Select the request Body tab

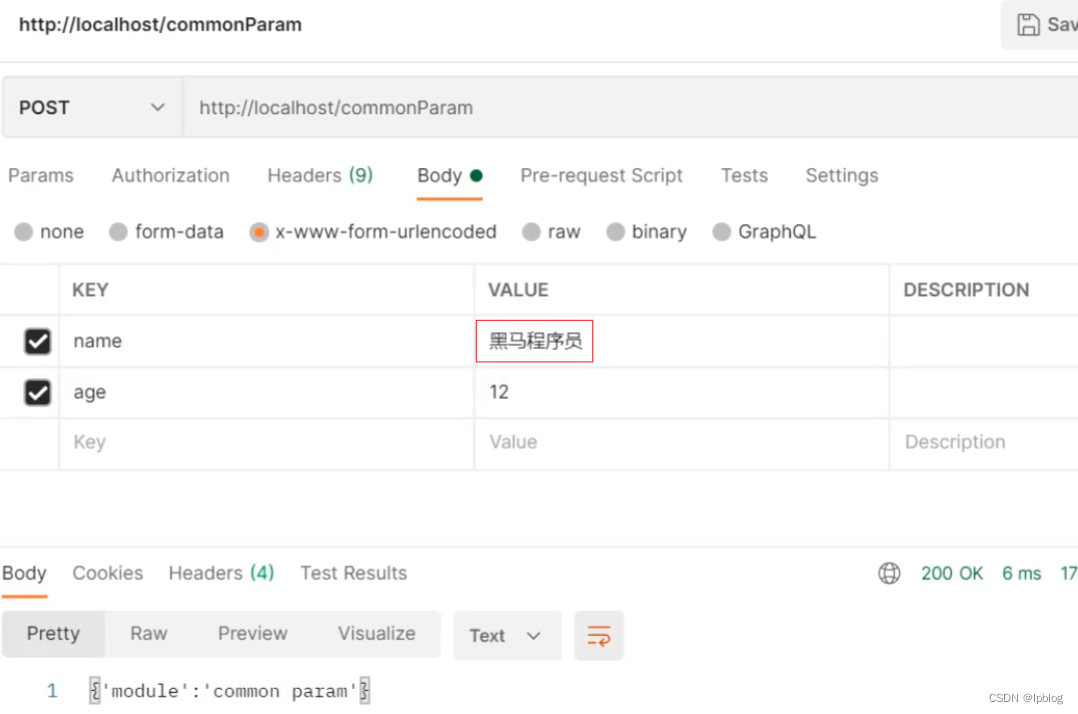pos(450,176)
